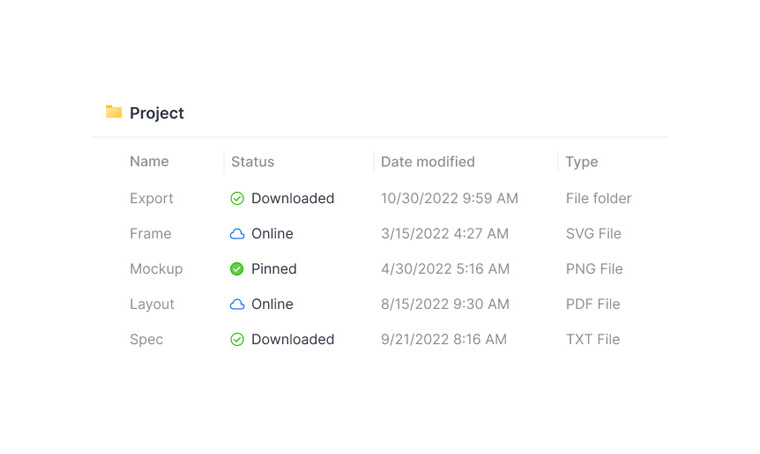
Task: Click the TXT File type cell
Action: click(x=592, y=340)
